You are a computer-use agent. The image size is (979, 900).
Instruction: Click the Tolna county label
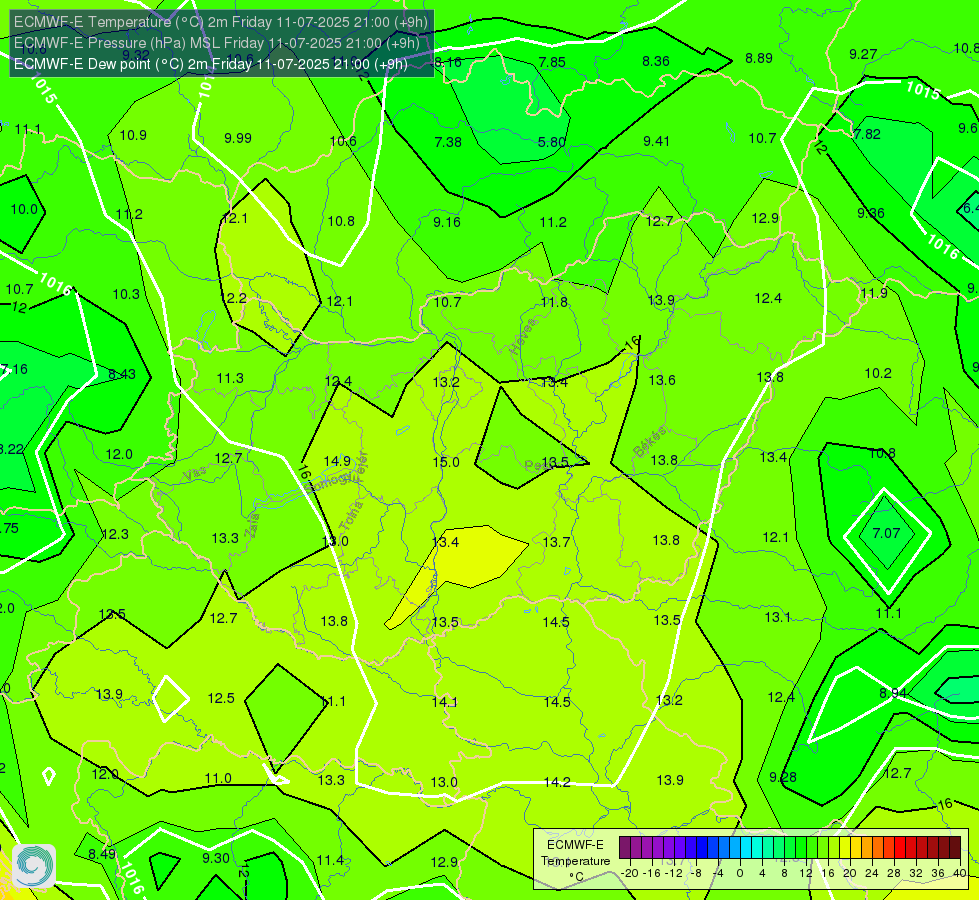[350, 515]
